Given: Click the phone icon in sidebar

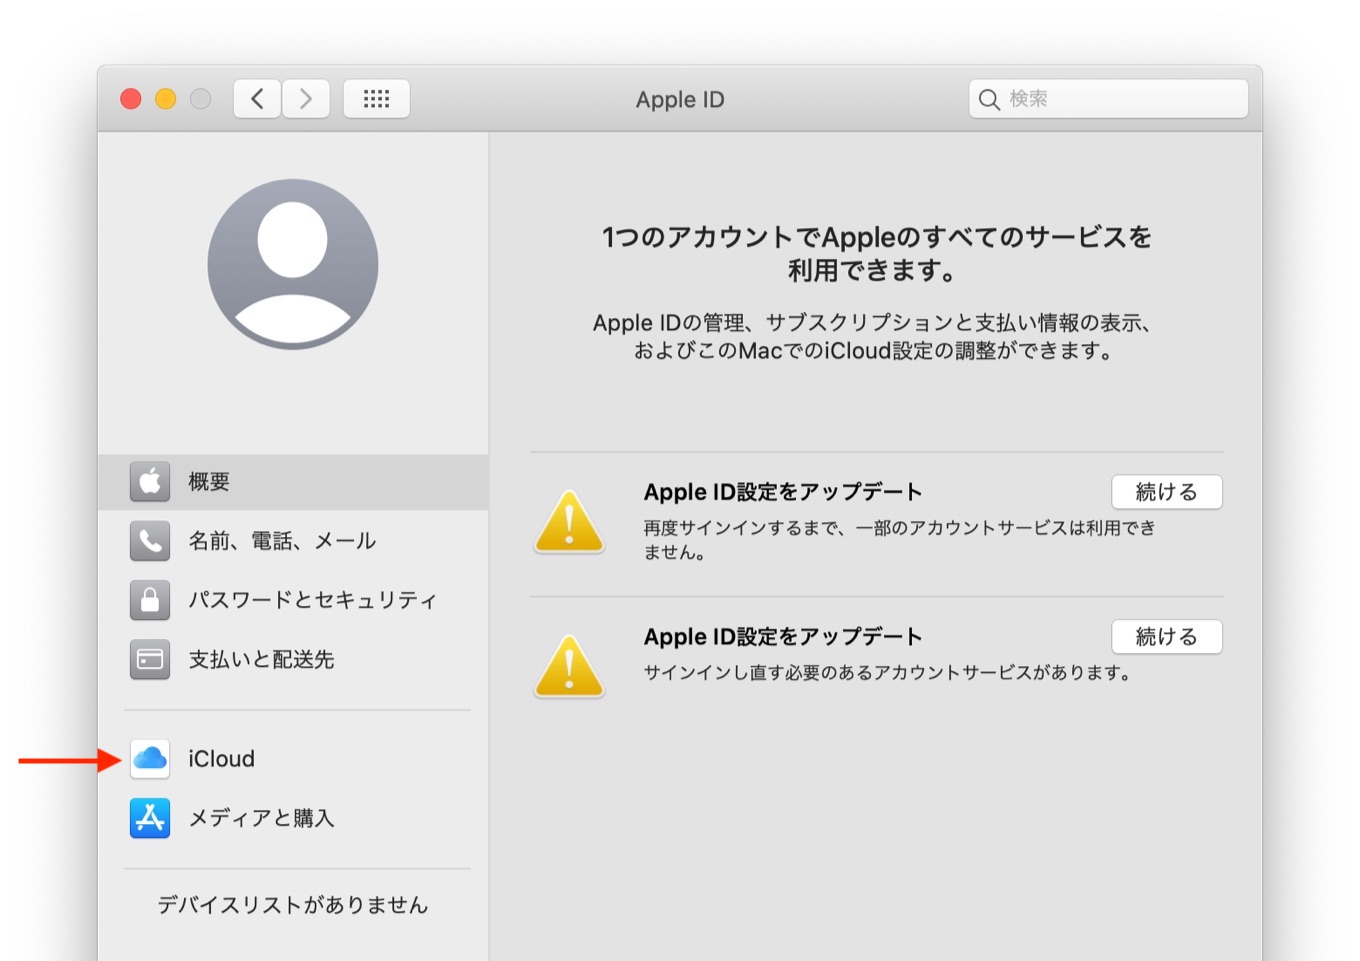Looking at the screenshot, I should point(150,541).
